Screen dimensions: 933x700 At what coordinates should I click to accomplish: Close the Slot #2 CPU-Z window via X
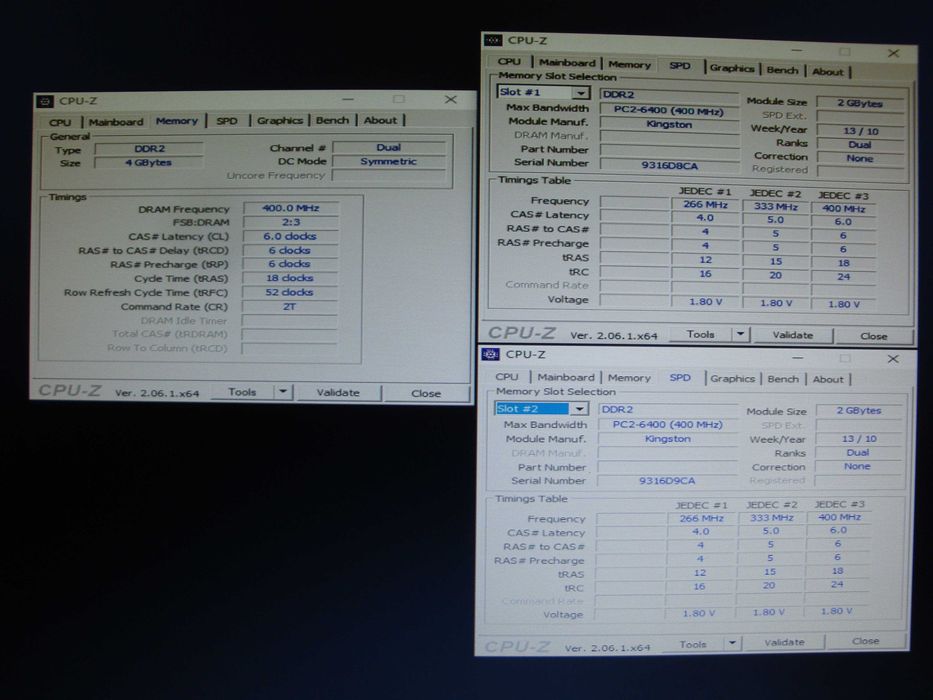click(893, 359)
